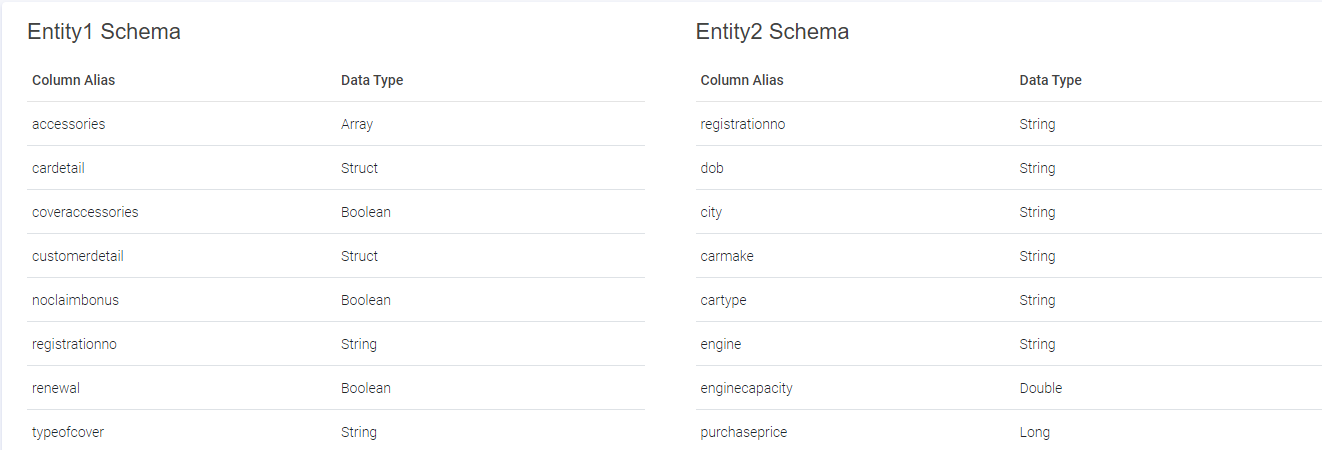1322x450 pixels.
Task: Click the cardetail column alias
Action: (58, 168)
